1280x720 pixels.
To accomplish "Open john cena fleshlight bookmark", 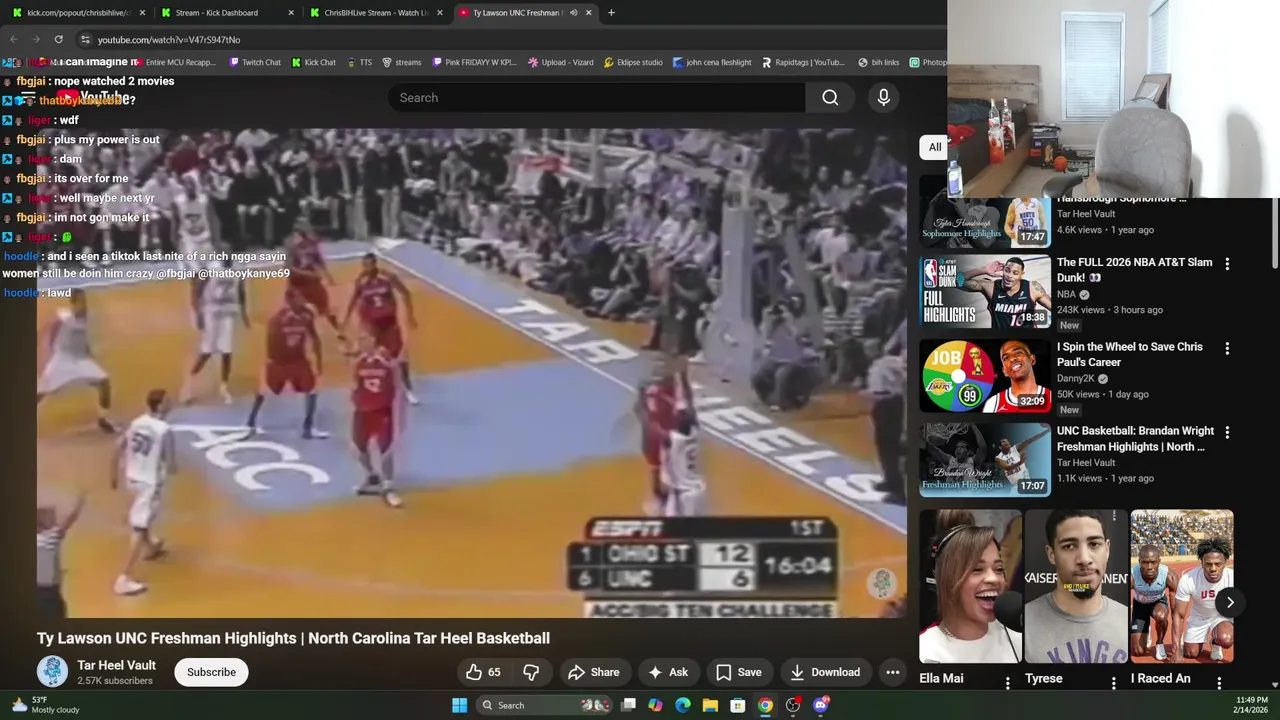I will coord(712,62).
